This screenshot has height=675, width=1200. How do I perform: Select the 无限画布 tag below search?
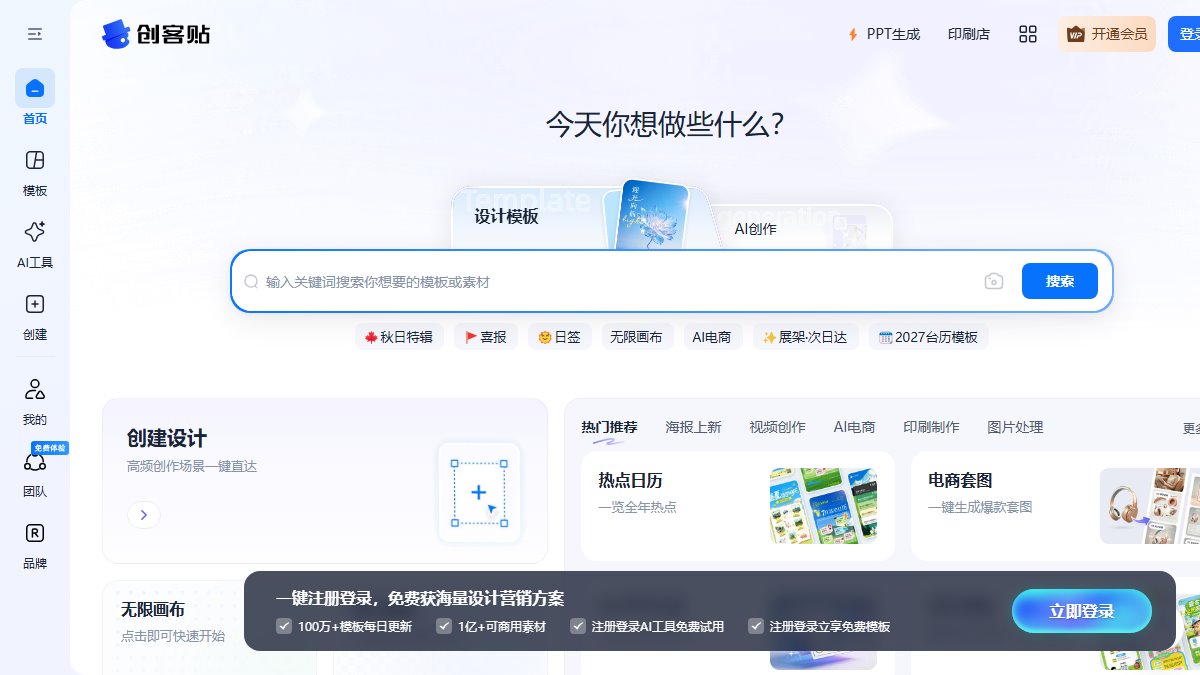tap(636, 337)
